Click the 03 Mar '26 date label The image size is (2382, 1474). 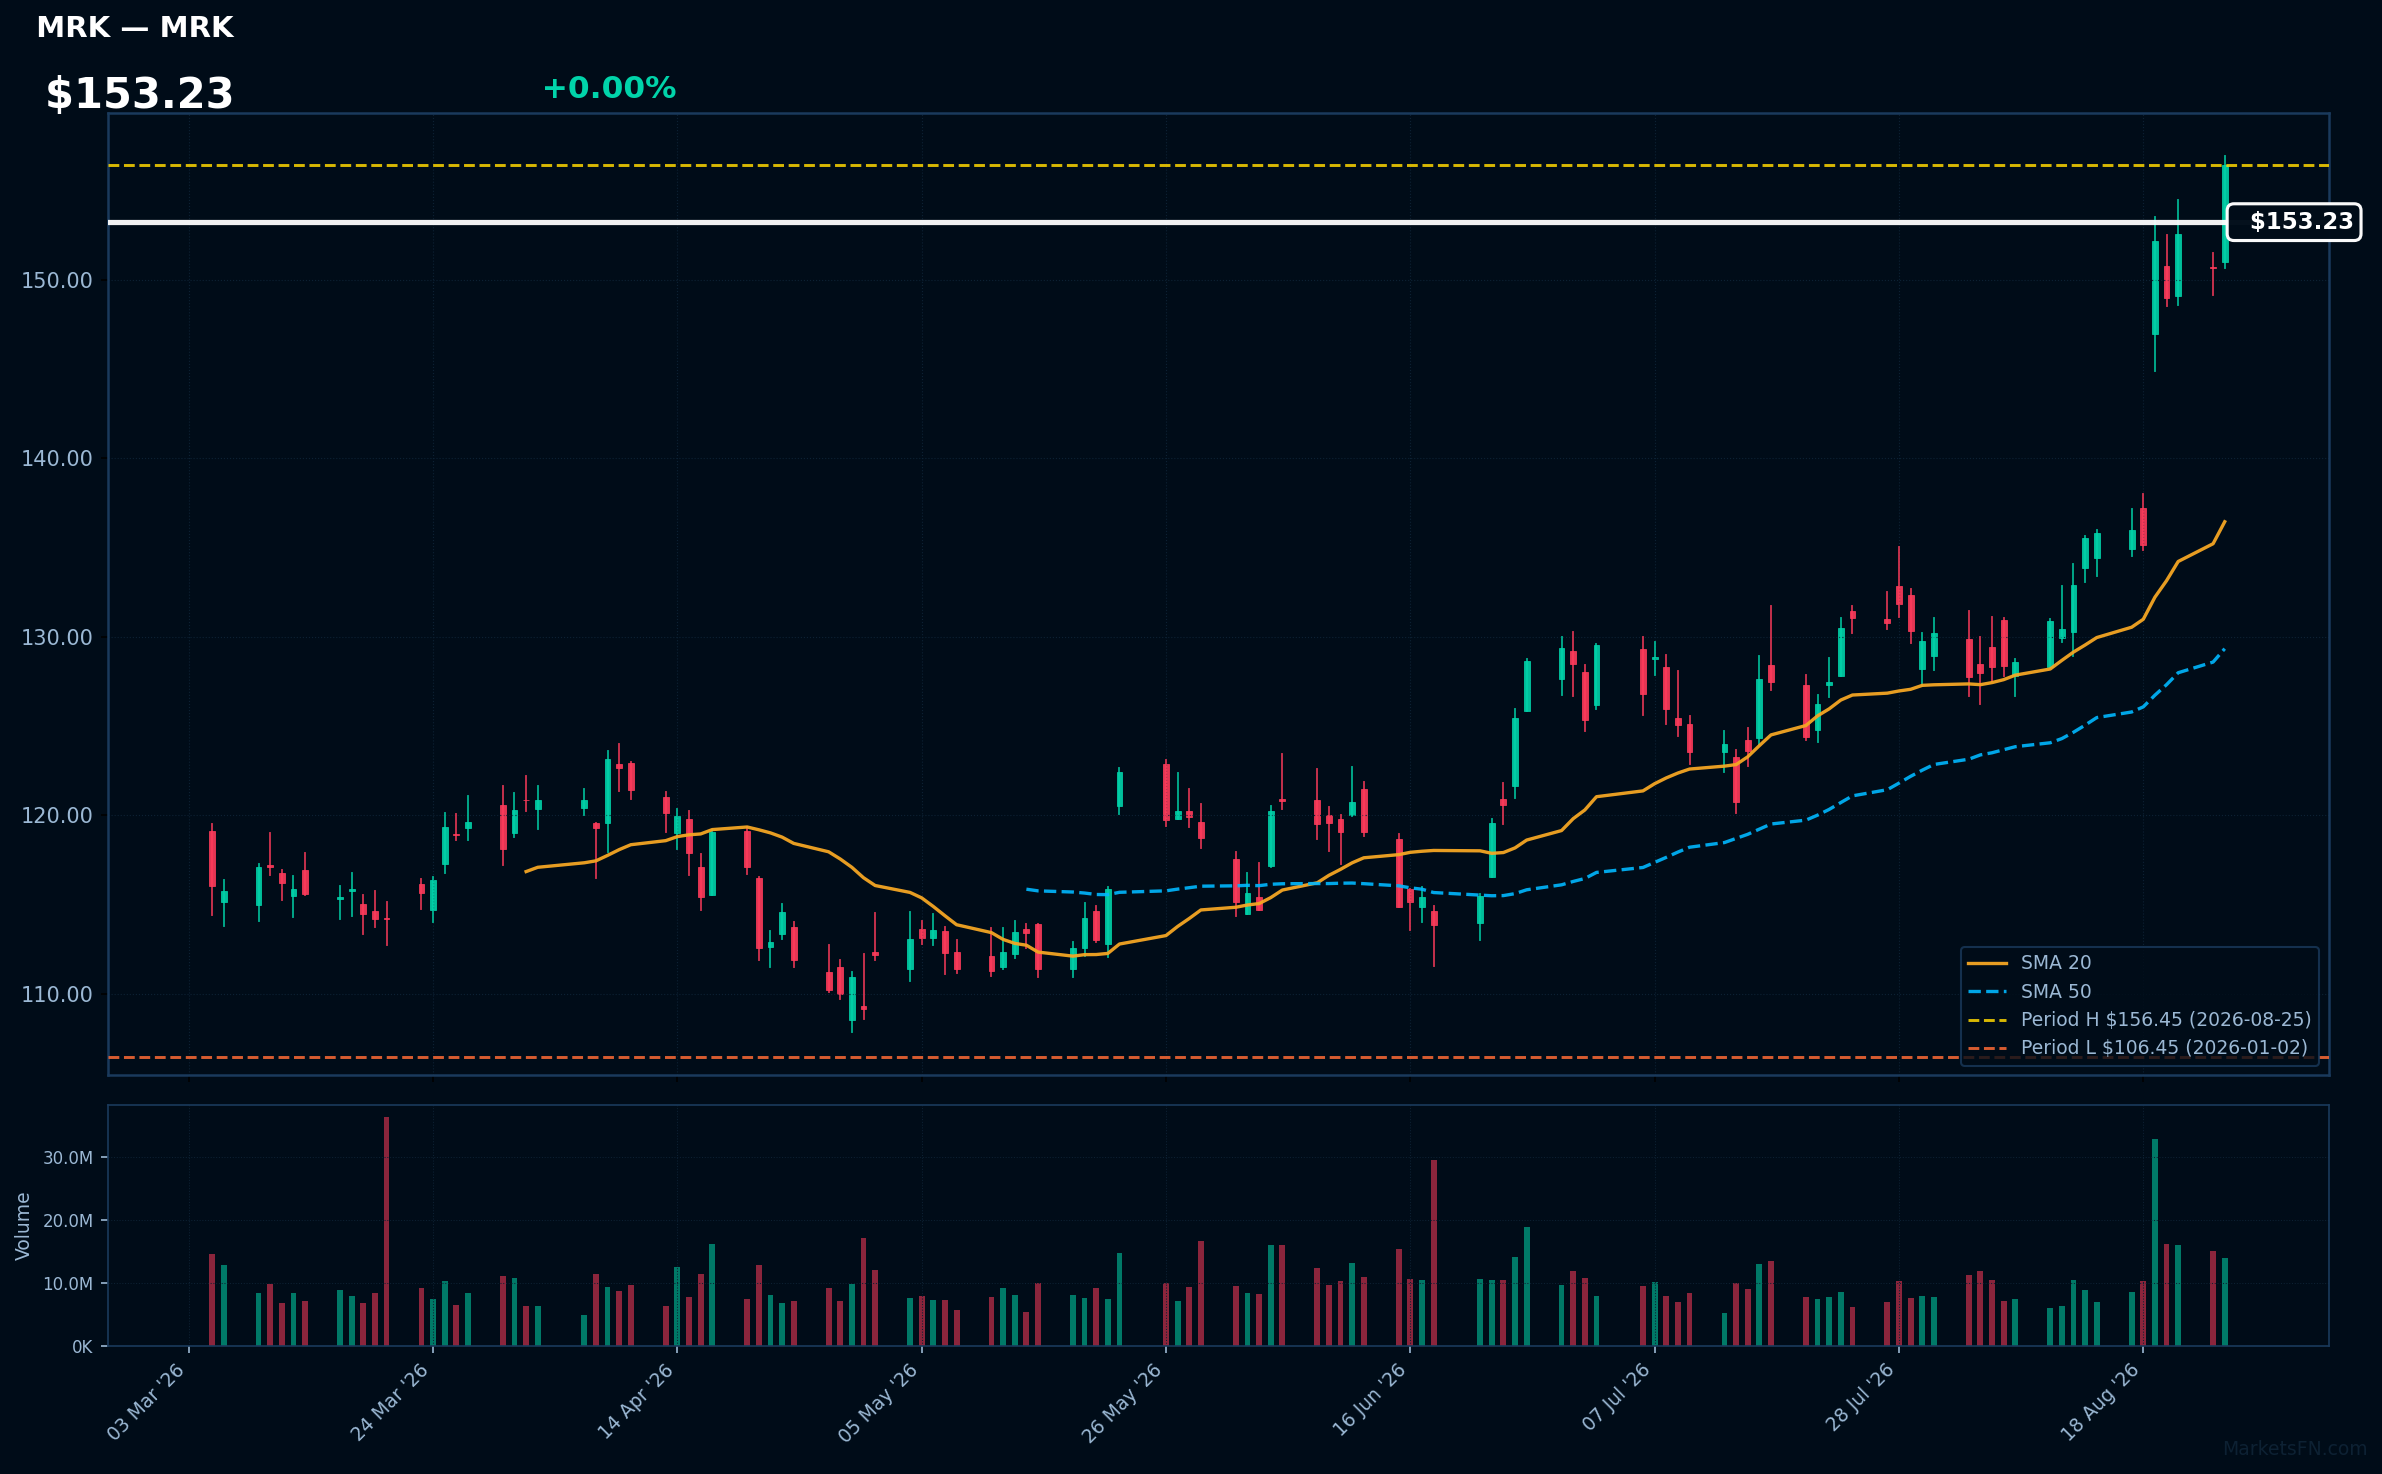(x=146, y=1402)
